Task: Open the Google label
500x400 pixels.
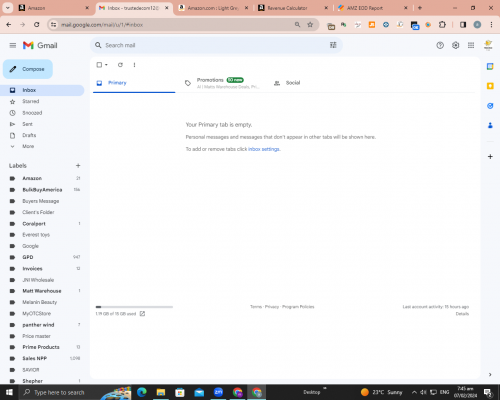Action: tap(30, 246)
